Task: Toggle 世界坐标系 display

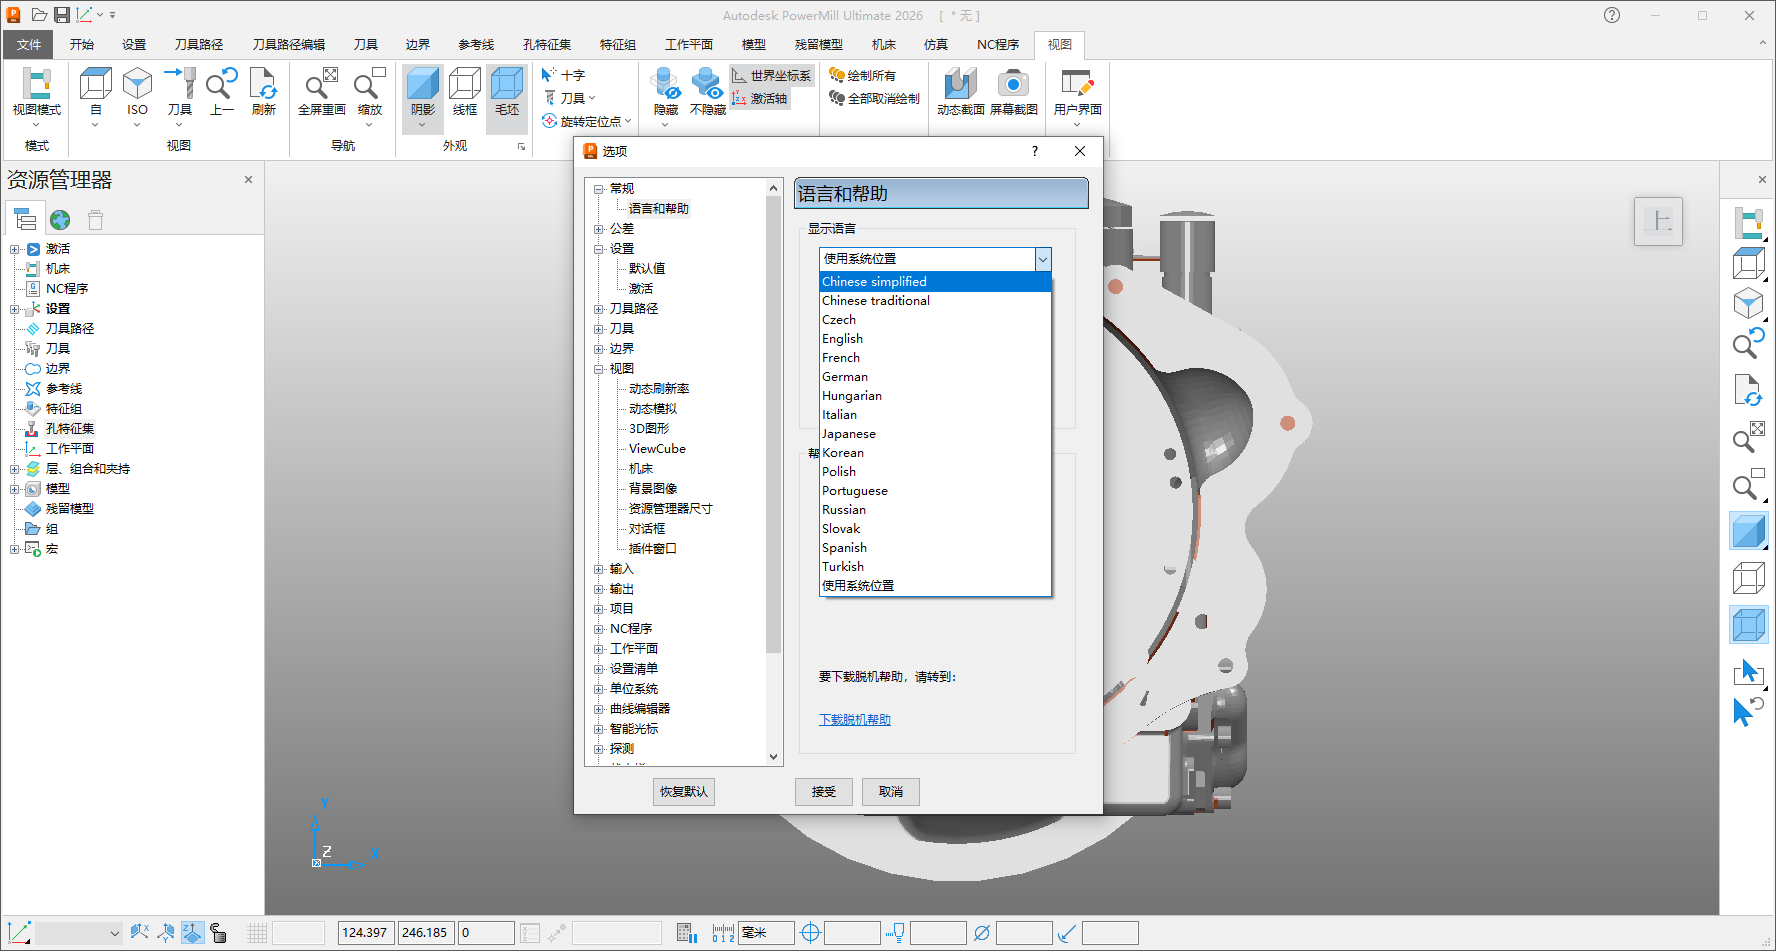Action: click(771, 75)
